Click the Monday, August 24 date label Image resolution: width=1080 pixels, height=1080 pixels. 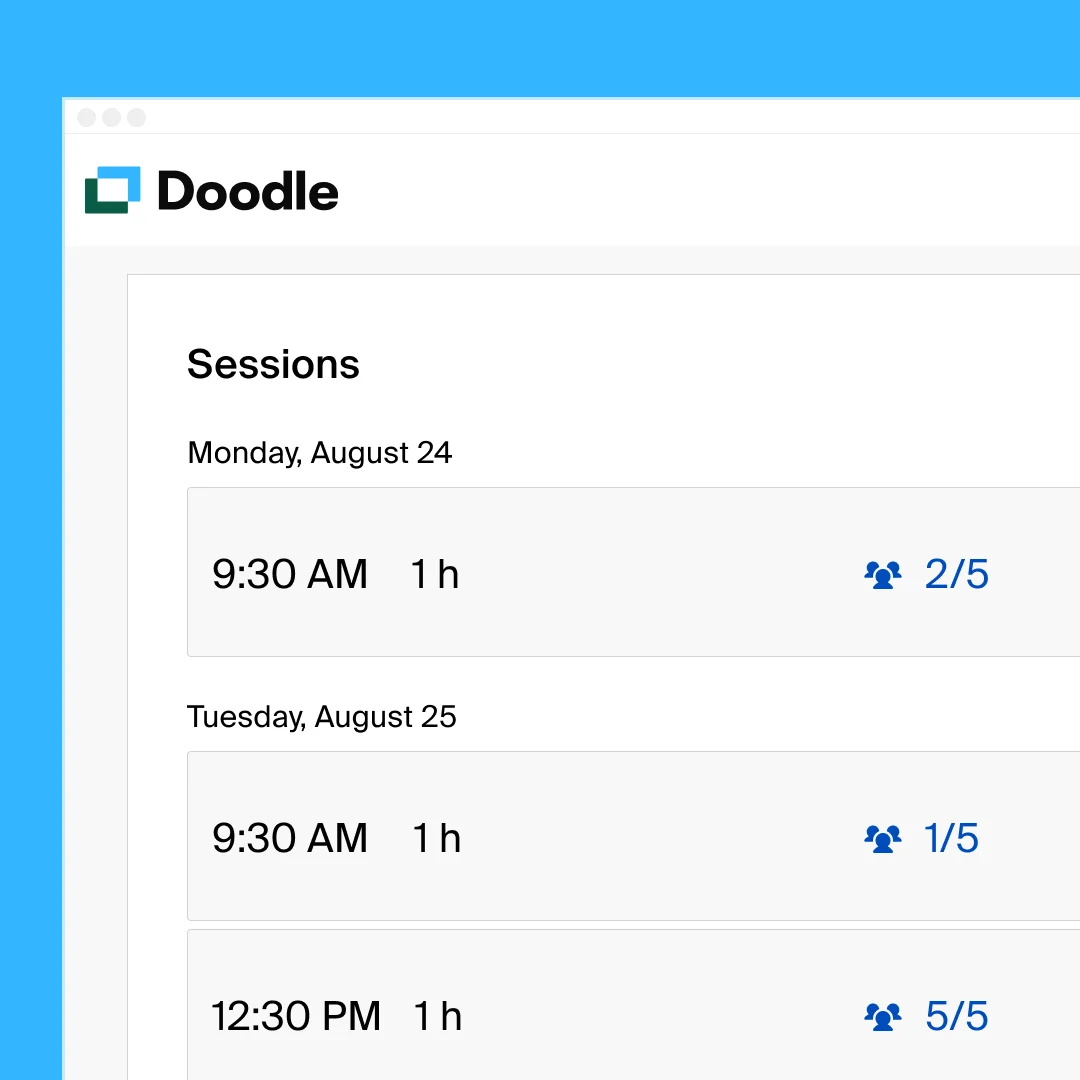click(x=320, y=453)
